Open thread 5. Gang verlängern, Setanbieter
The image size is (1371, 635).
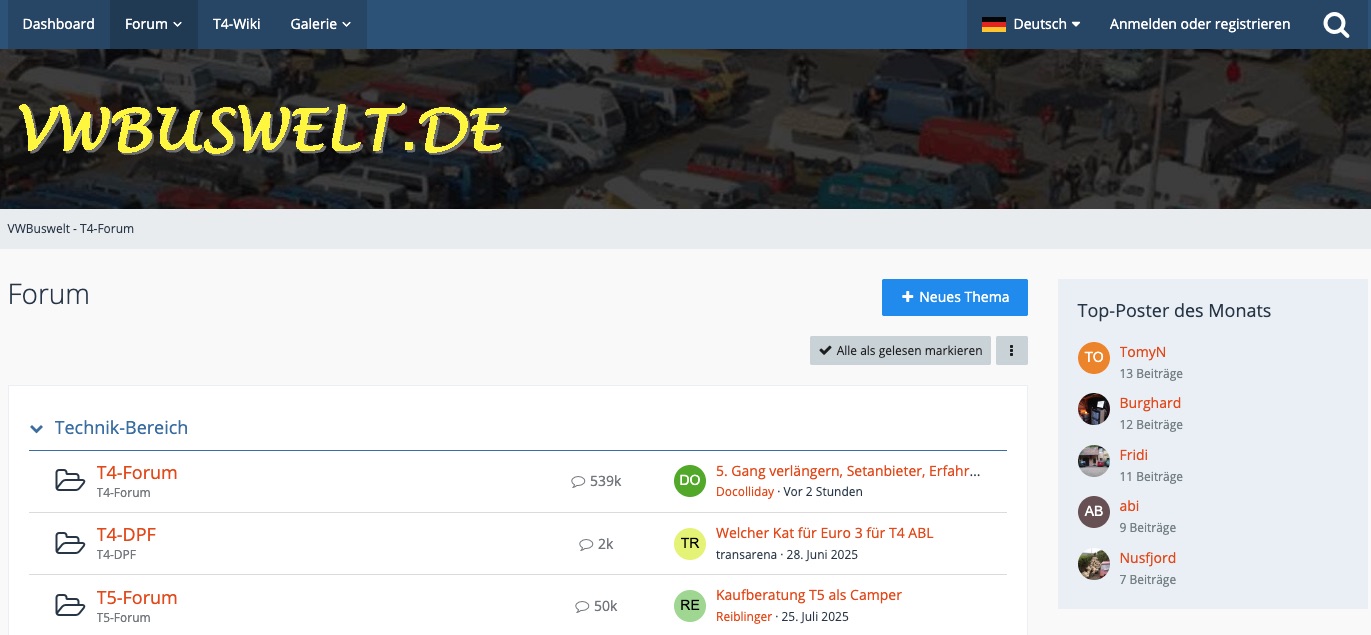[848, 471]
